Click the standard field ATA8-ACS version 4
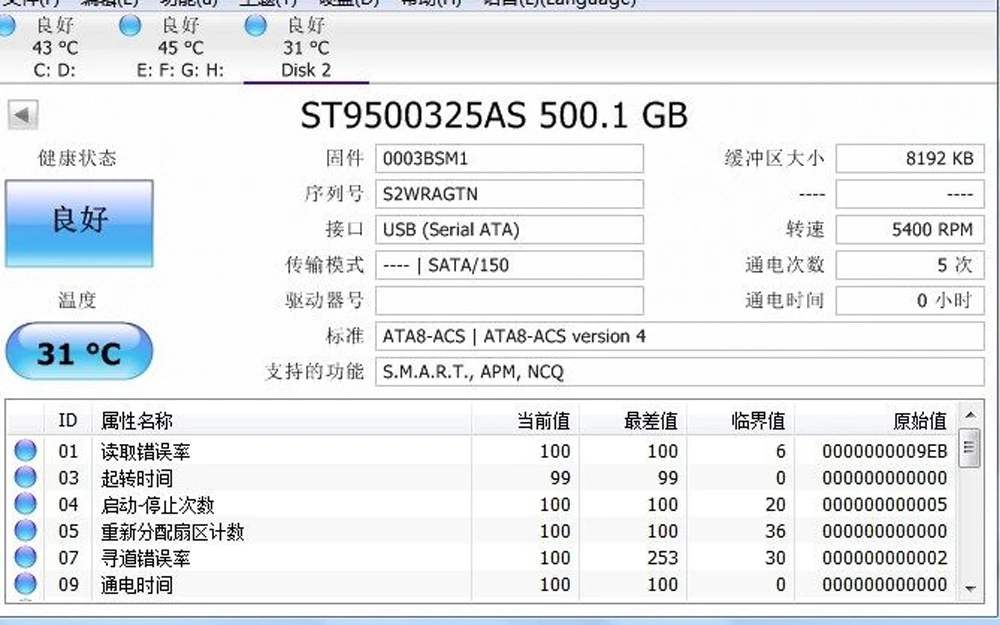 (x=679, y=336)
